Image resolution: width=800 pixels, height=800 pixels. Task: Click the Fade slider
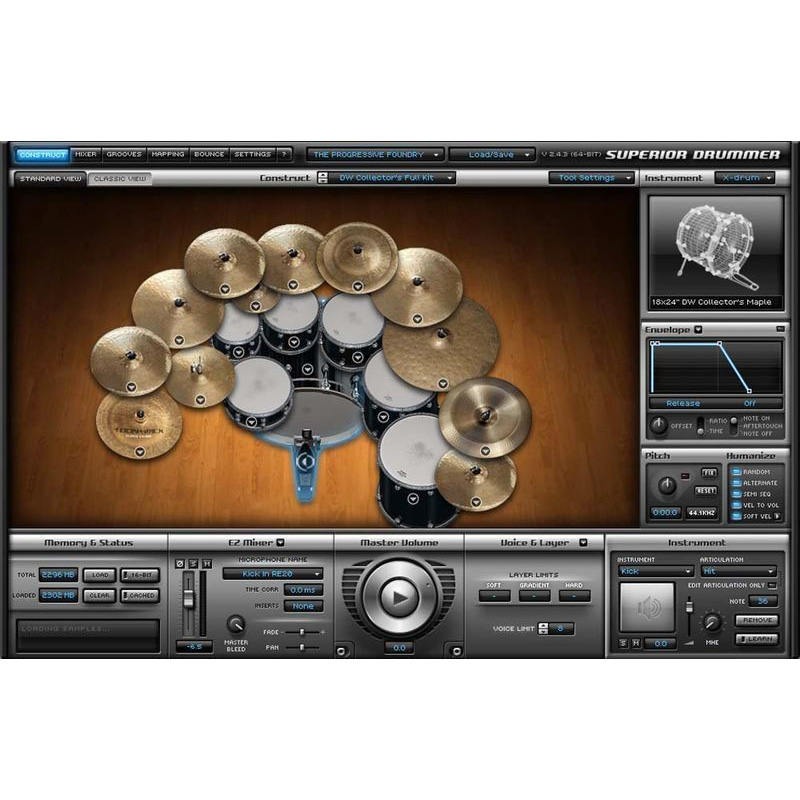(303, 632)
